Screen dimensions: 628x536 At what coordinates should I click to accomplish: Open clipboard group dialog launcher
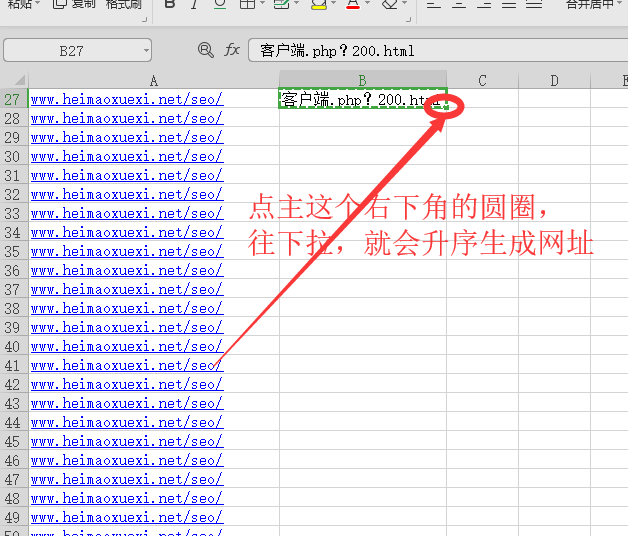pos(145,19)
